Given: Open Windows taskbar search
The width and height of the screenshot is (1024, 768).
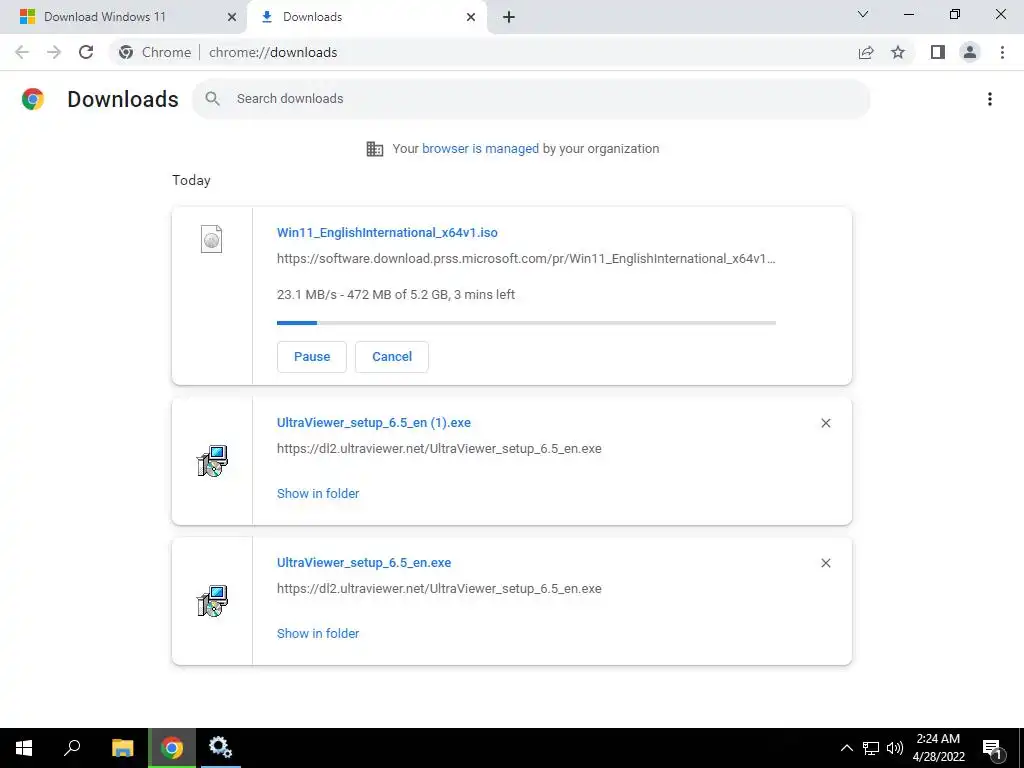Looking at the screenshot, I should tap(72, 748).
